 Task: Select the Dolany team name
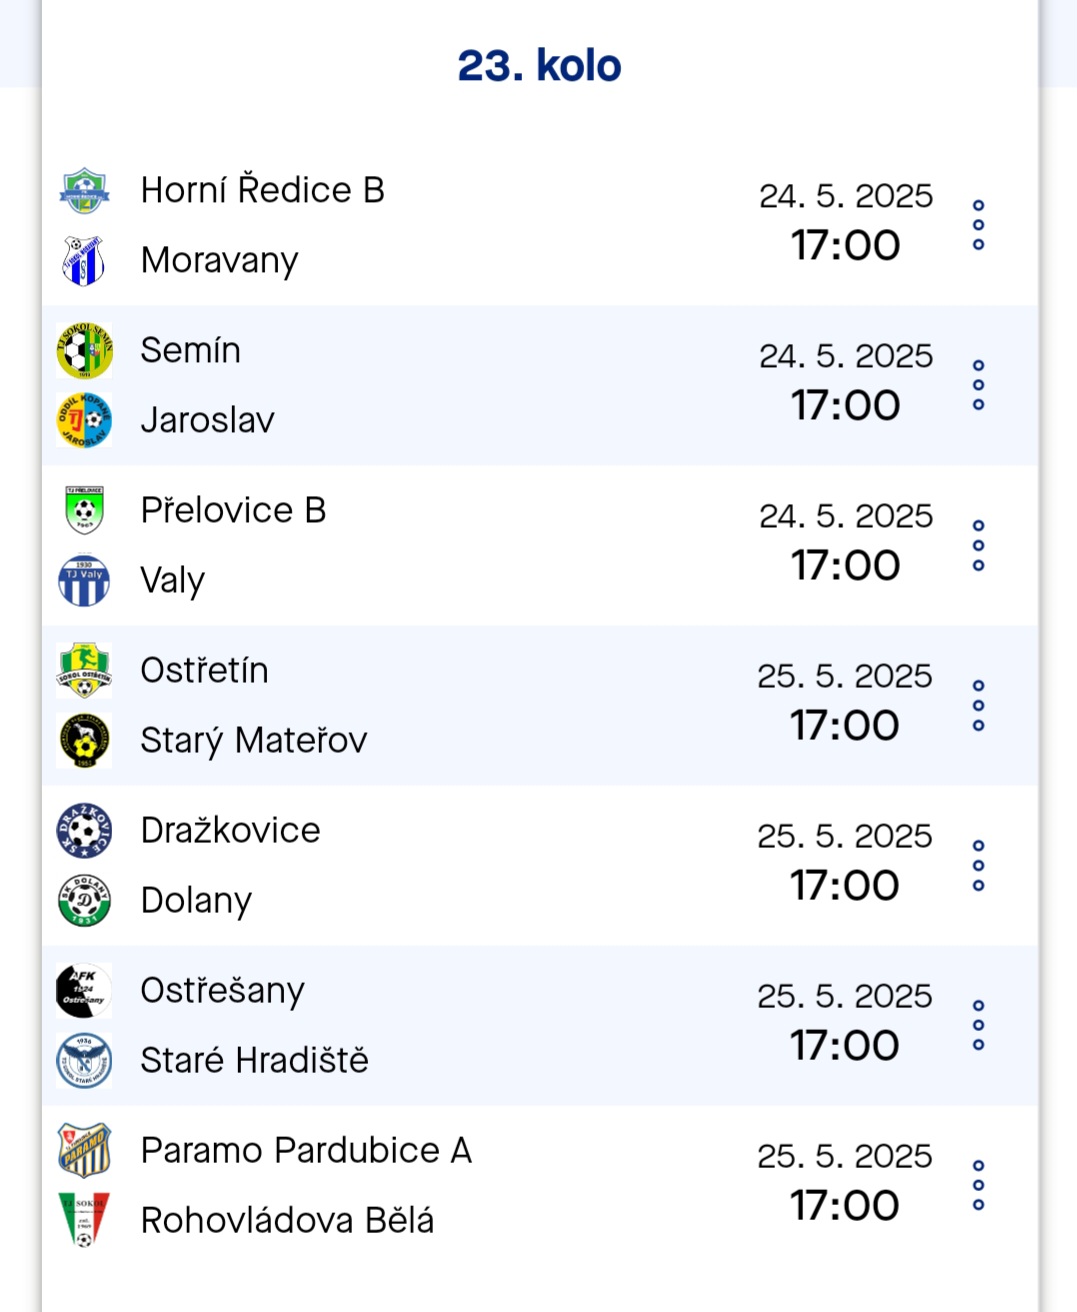tap(196, 900)
